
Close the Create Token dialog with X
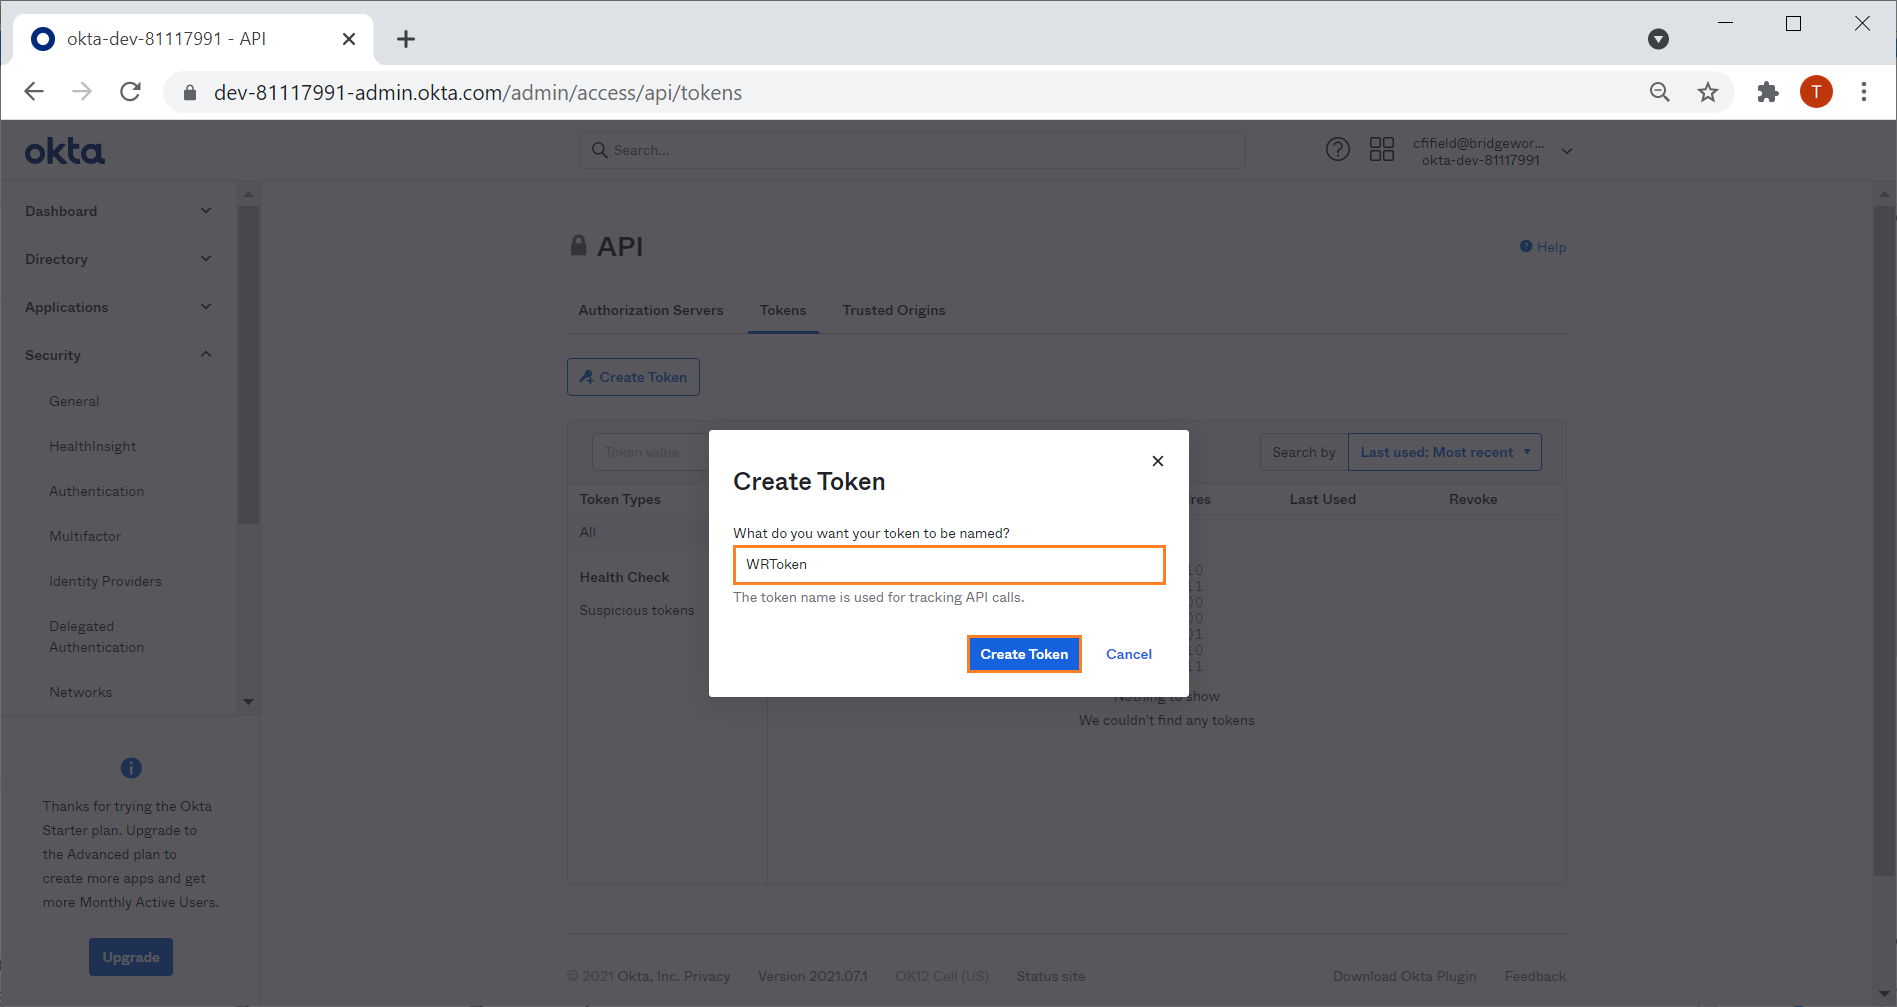pyautogui.click(x=1158, y=461)
